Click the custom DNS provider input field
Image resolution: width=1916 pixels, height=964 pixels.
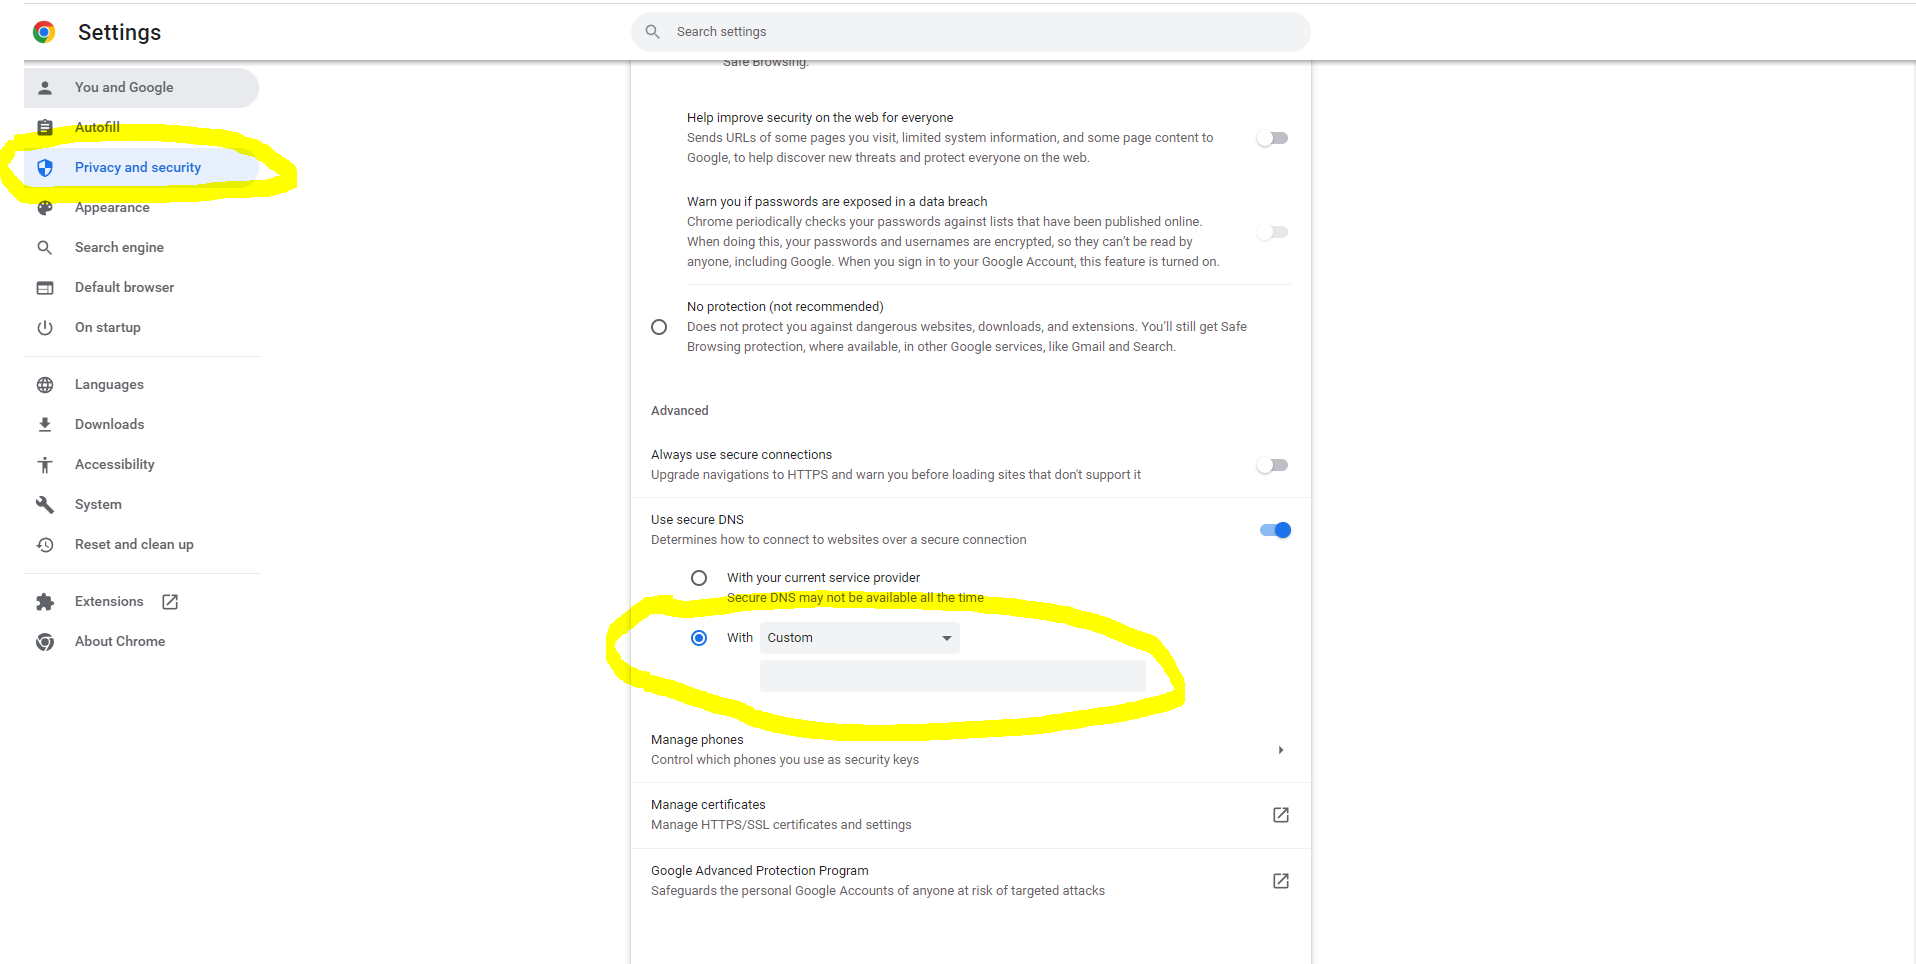(953, 676)
